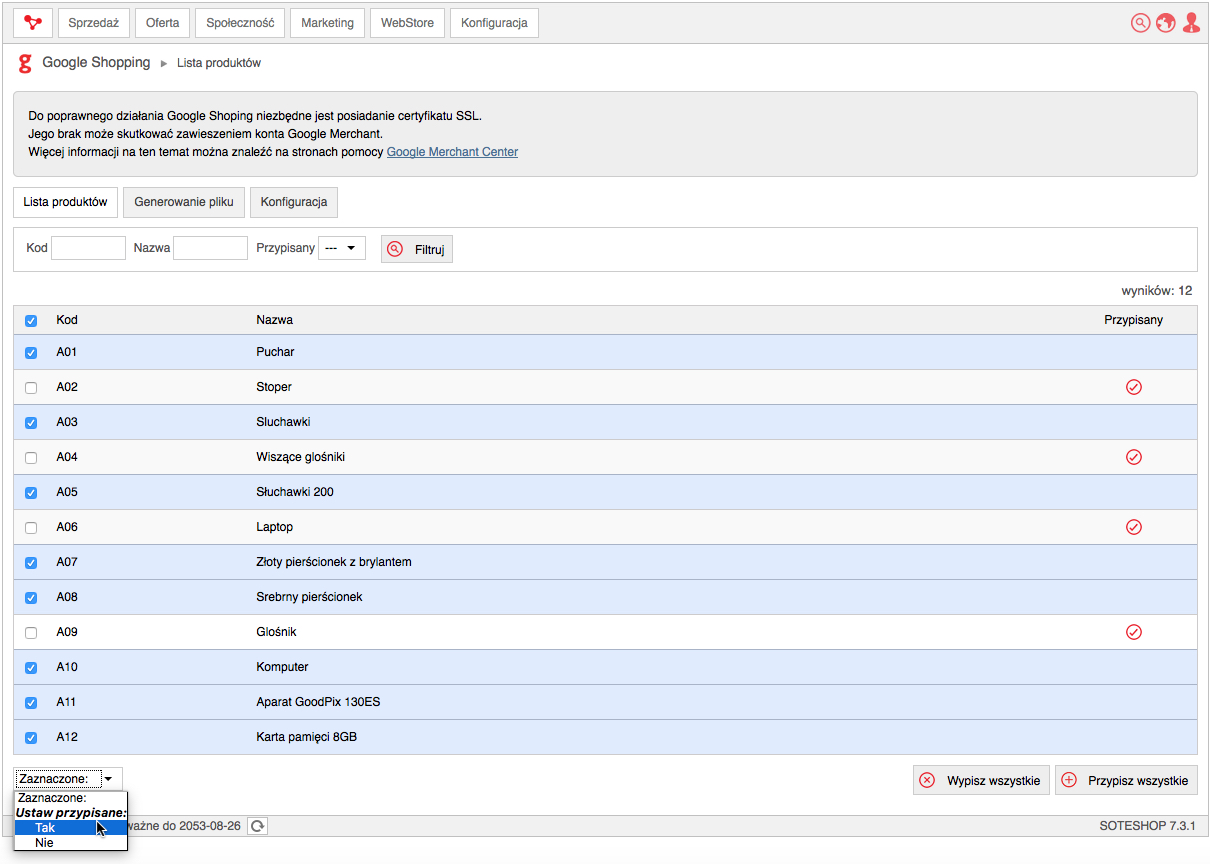Open the Przypisany filter dropdown
Image resolution: width=1210 pixels, height=864 pixels.
point(342,248)
